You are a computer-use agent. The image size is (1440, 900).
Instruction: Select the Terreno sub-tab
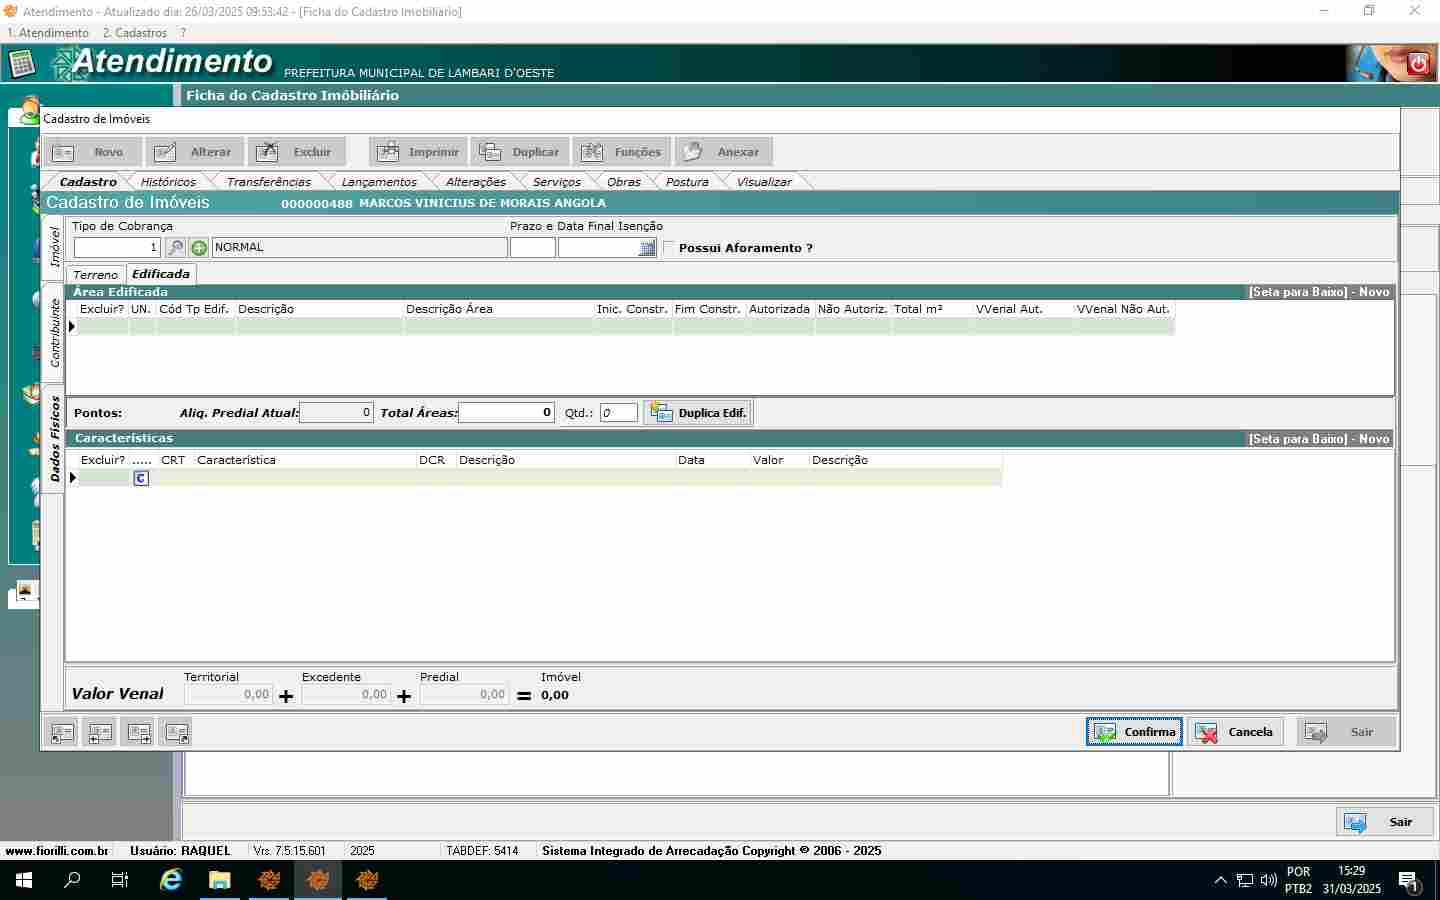pyautogui.click(x=96, y=275)
